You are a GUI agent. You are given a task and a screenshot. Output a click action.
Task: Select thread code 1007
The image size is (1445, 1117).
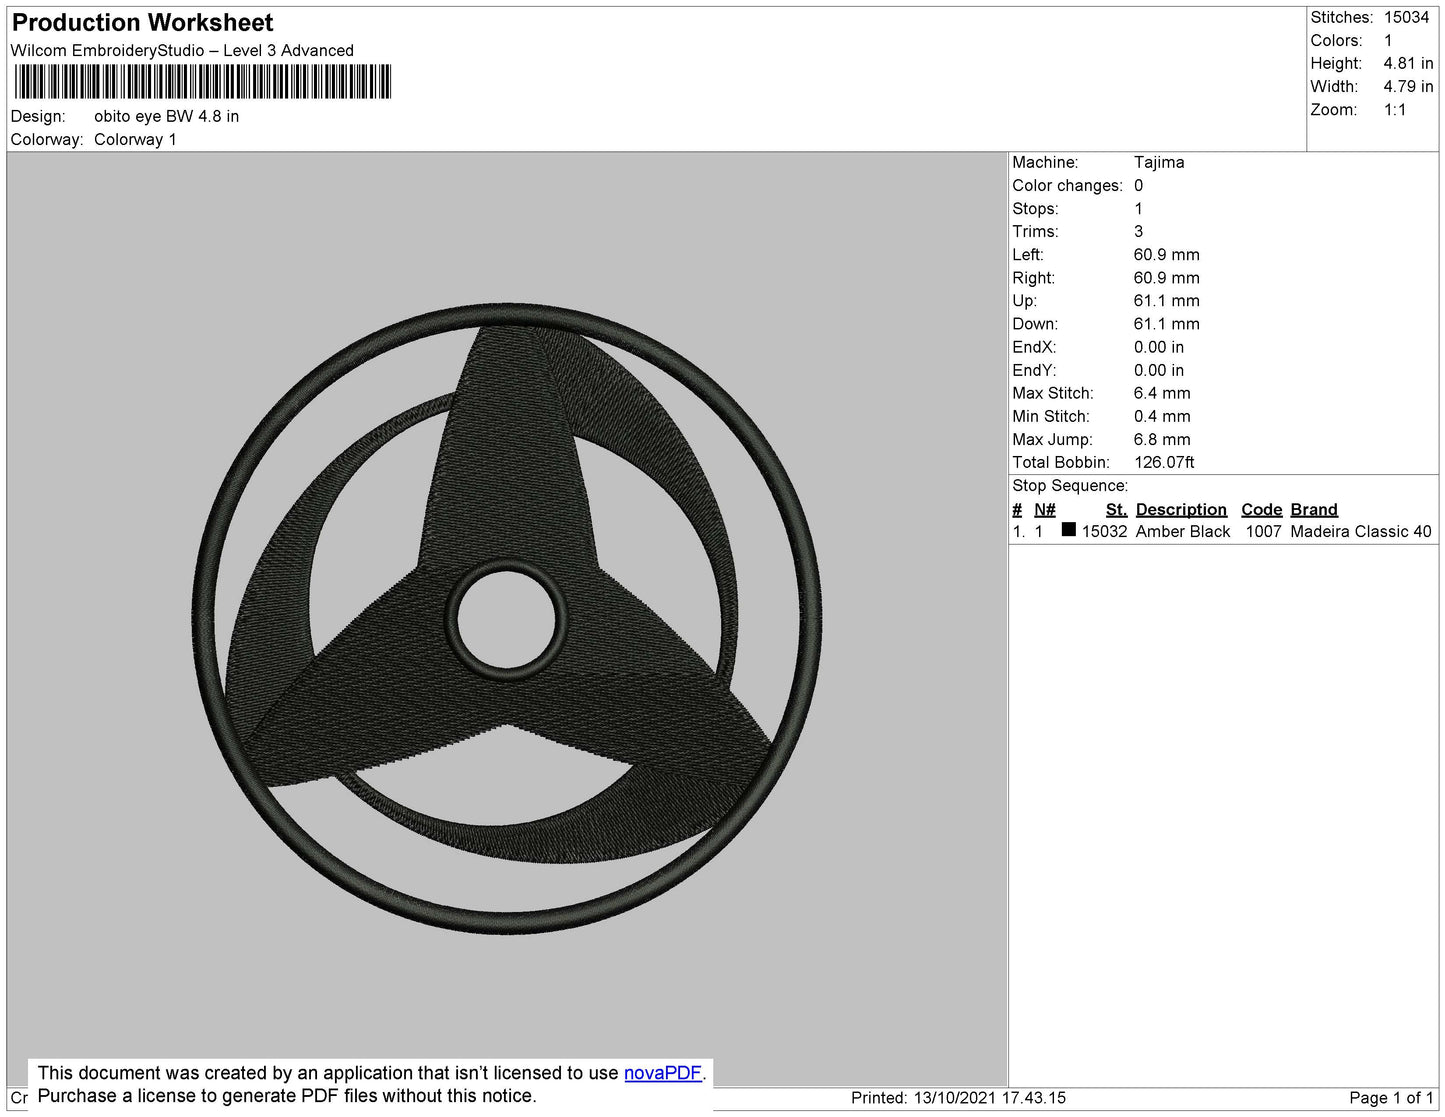(x=1264, y=531)
